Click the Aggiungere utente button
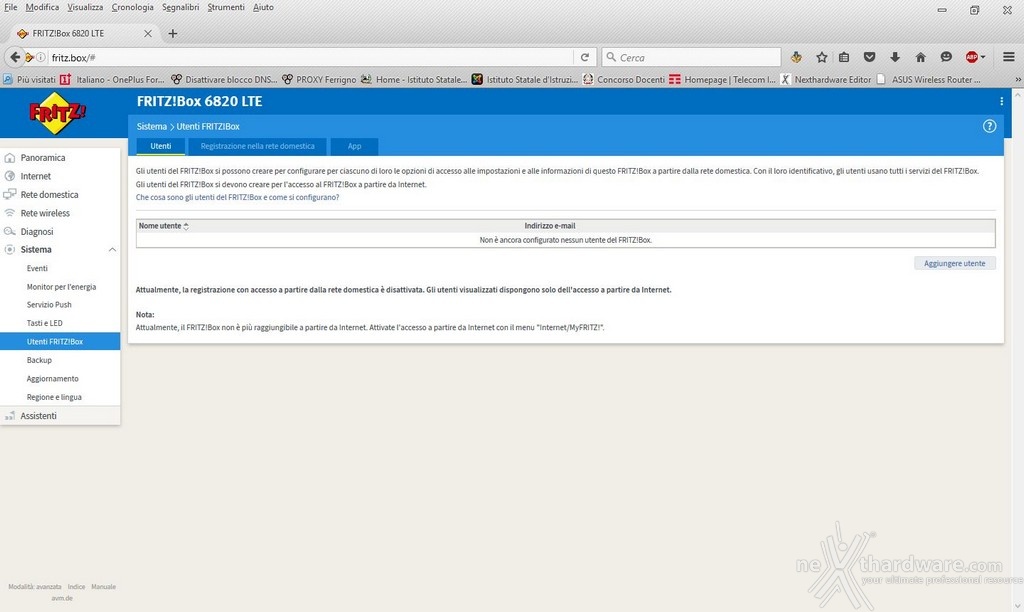 (954, 263)
